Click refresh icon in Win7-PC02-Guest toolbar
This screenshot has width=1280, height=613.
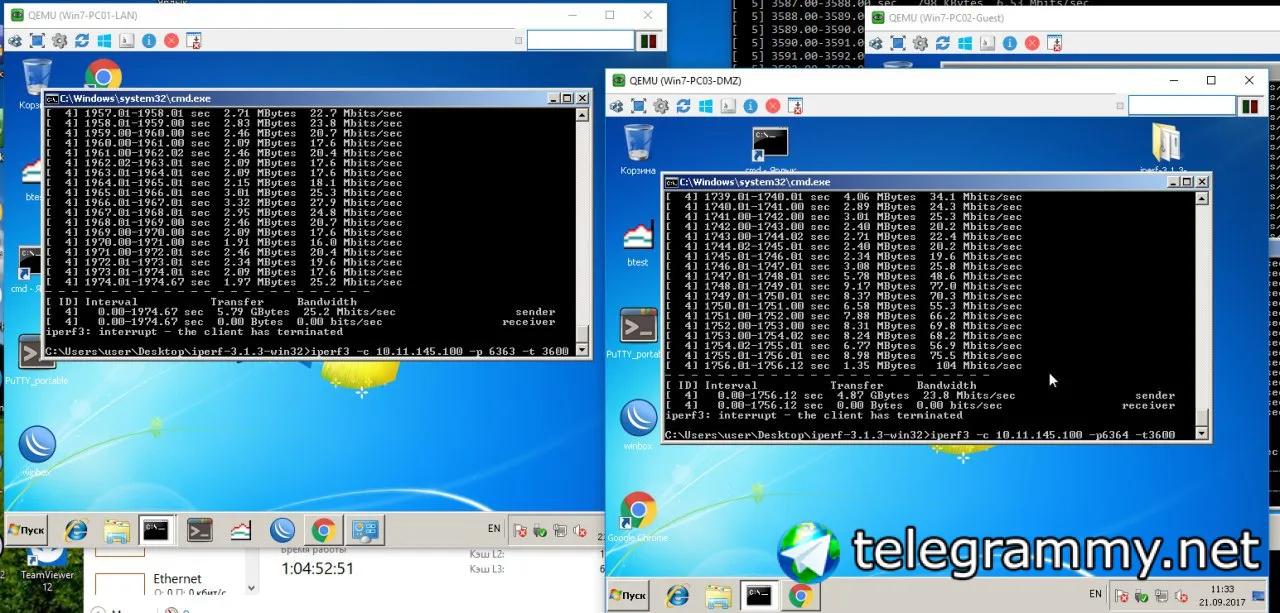[x=942, y=43]
